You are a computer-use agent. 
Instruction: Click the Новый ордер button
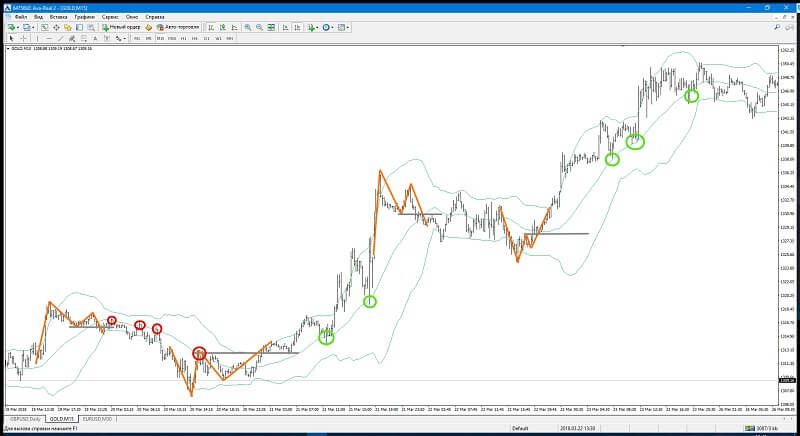121,27
